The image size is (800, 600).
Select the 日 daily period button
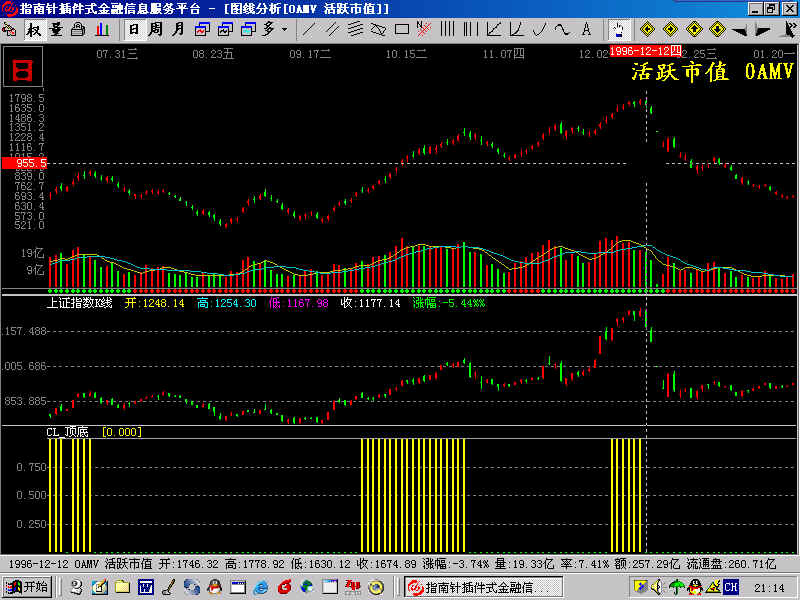tap(134, 30)
